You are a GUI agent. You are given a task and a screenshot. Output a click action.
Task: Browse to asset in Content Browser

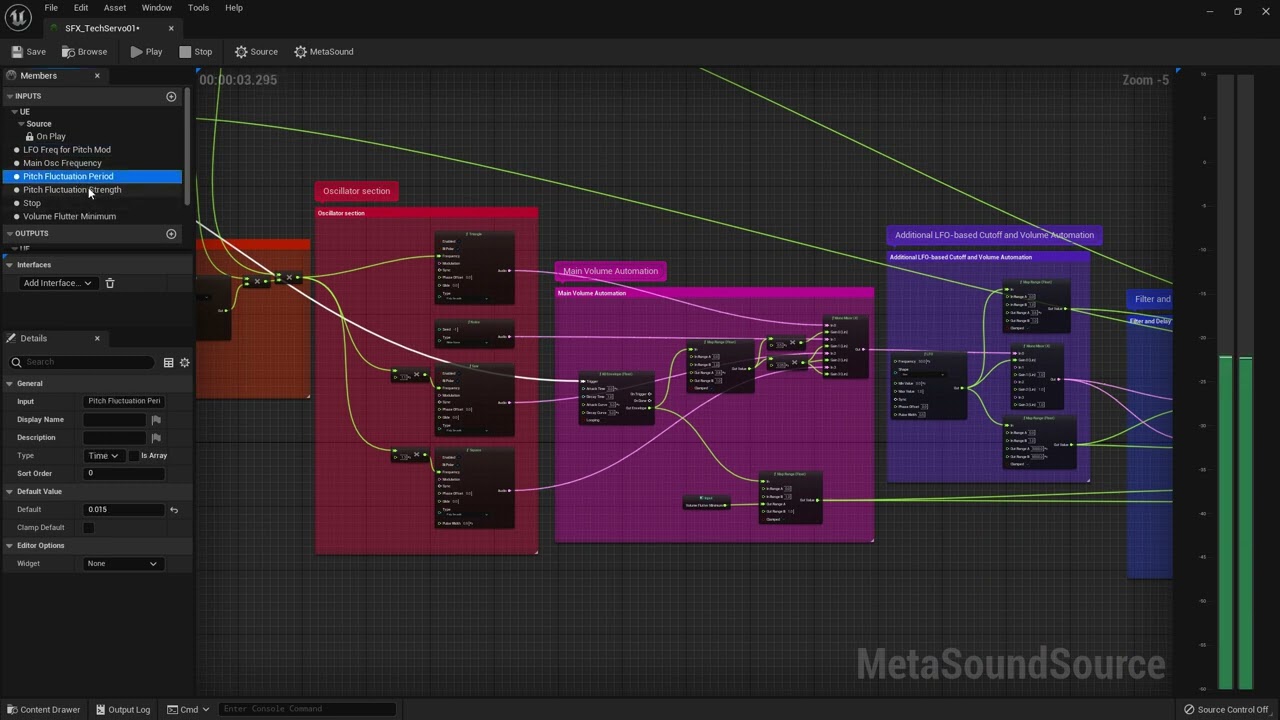pos(85,52)
